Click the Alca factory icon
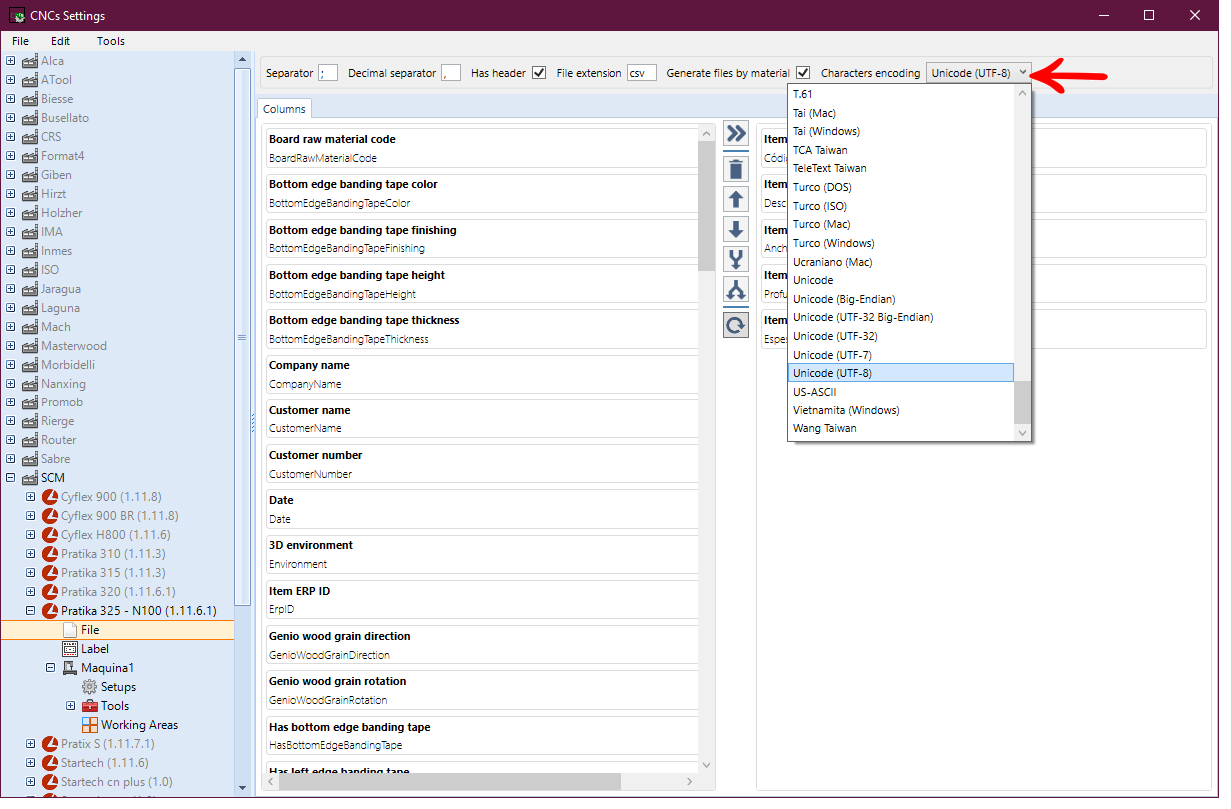 pos(30,61)
